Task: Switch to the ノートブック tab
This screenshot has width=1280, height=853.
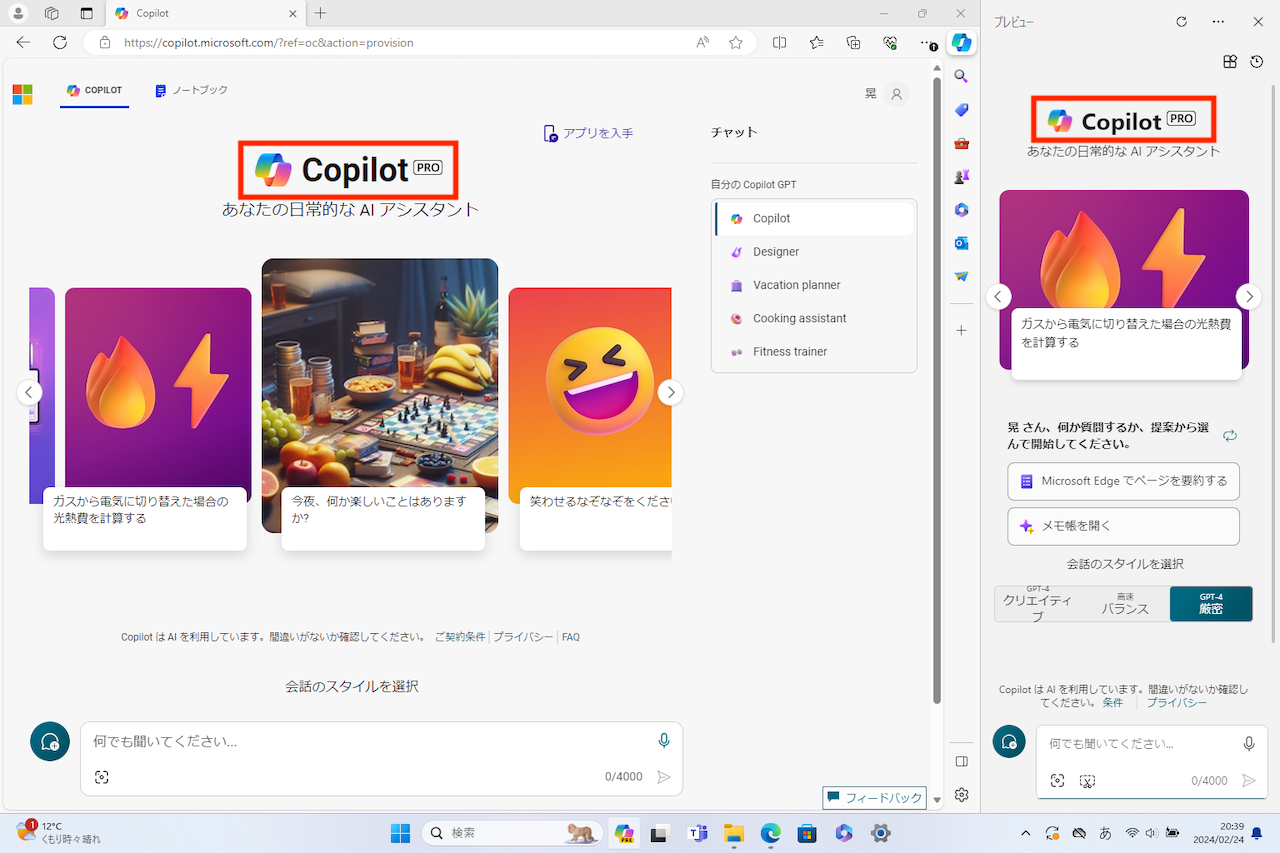Action: tap(191, 90)
